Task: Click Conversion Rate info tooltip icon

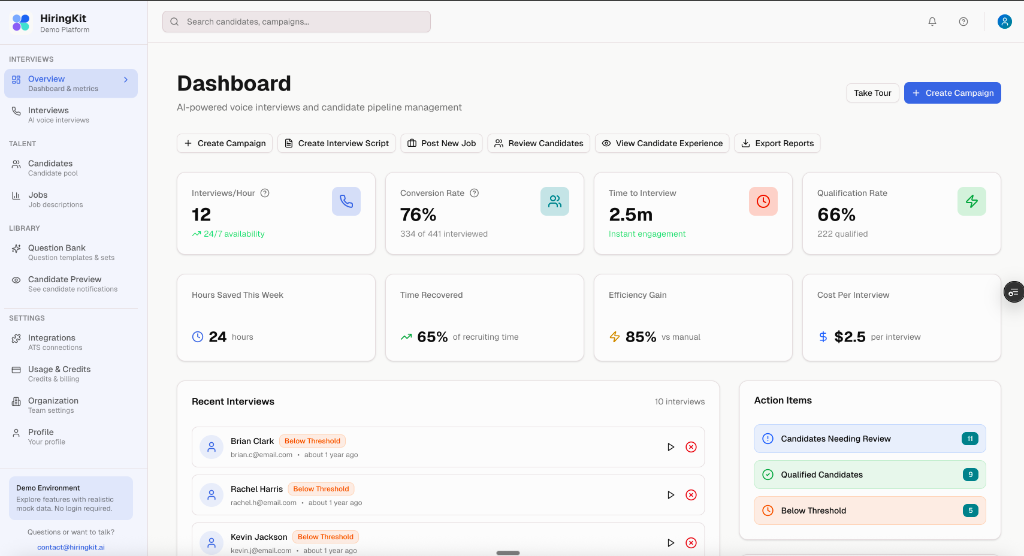Action: click(x=474, y=193)
